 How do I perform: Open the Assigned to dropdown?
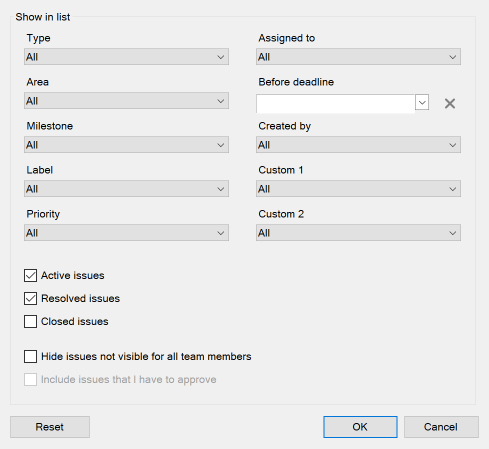pyautogui.click(x=358, y=57)
